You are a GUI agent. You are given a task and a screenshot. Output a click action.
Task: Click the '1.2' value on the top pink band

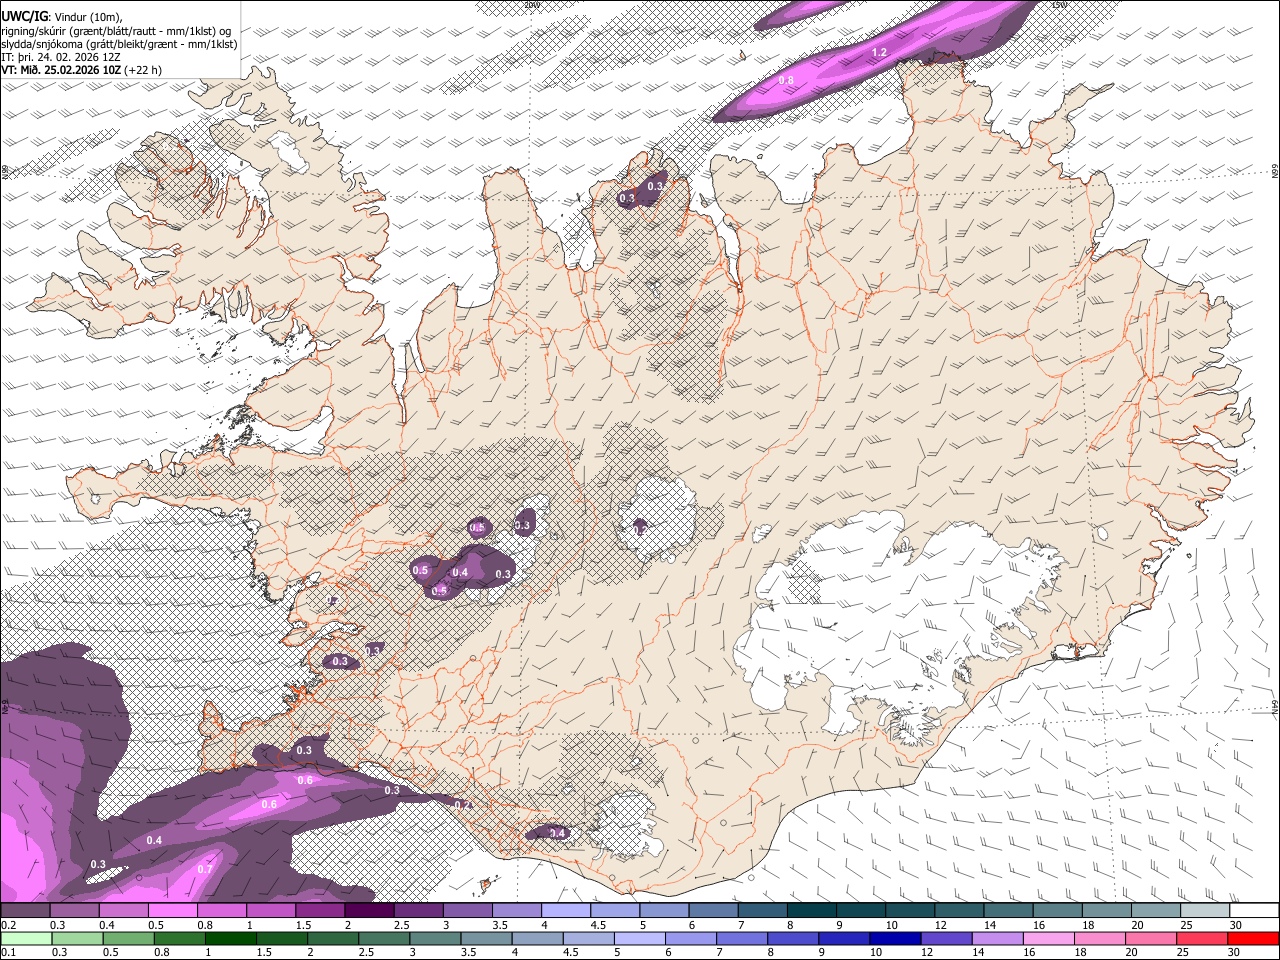point(879,52)
